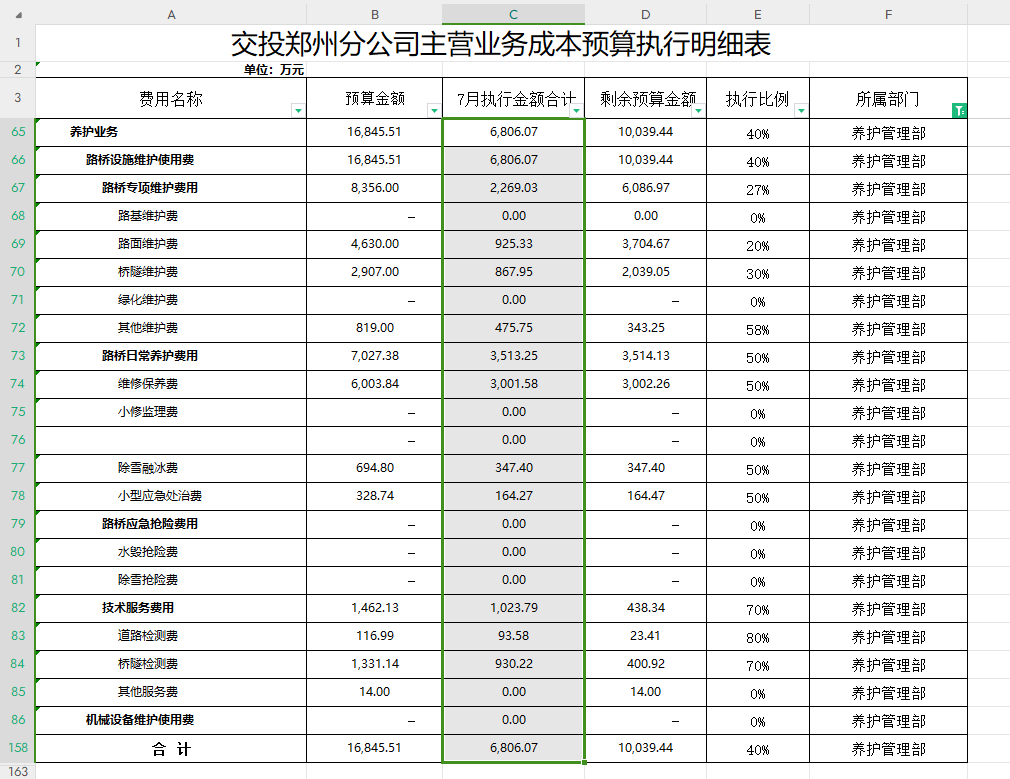Click execution ratio 58%

click(758, 328)
